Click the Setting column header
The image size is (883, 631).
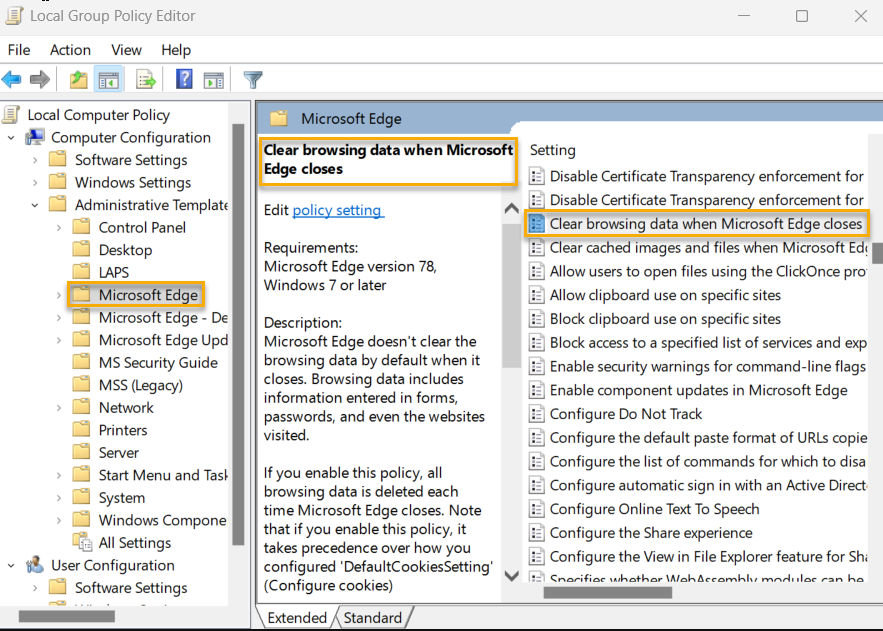pyautogui.click(x=552, y=150)
